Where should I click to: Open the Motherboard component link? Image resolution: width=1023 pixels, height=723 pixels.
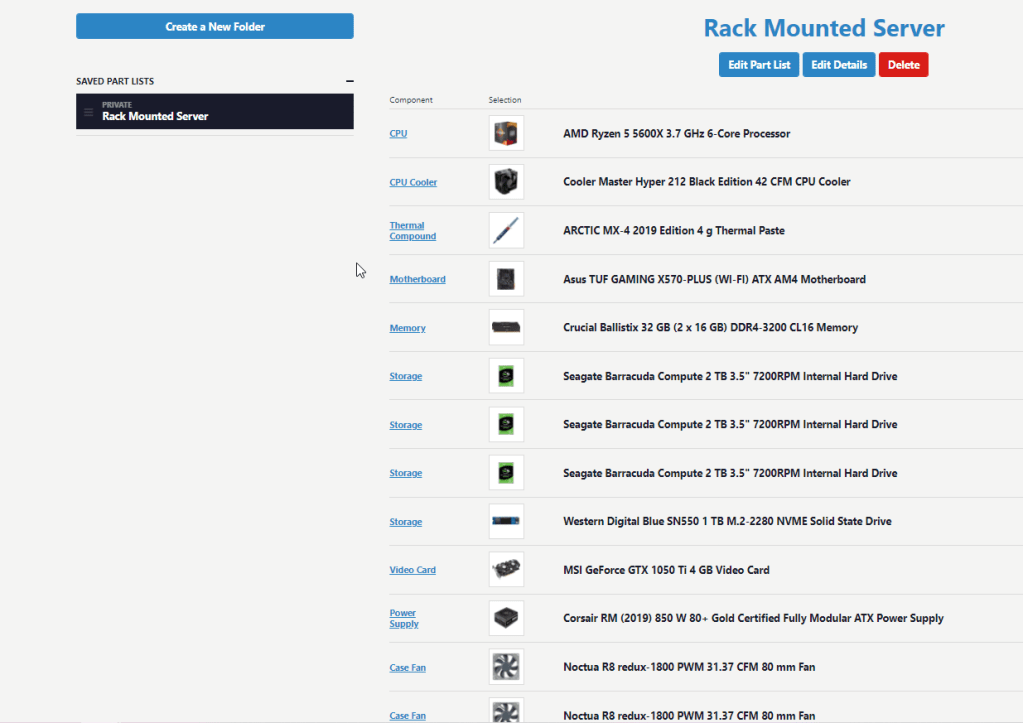pos(417,279)
